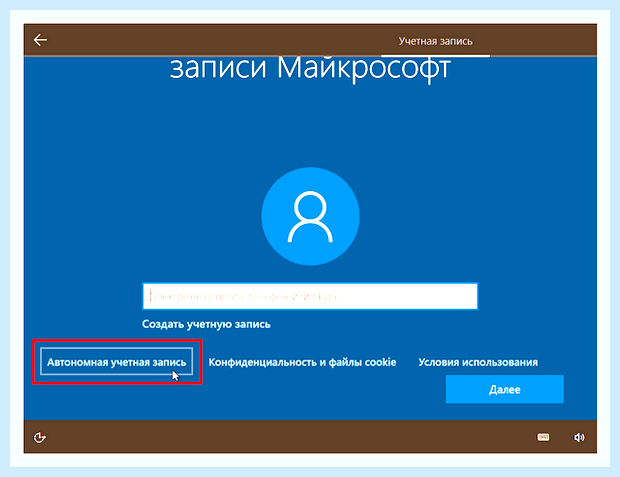The height and width of the screenshot is (477, 620).
Task: Open the Ease of Access icon
Action: click(40, 437)
